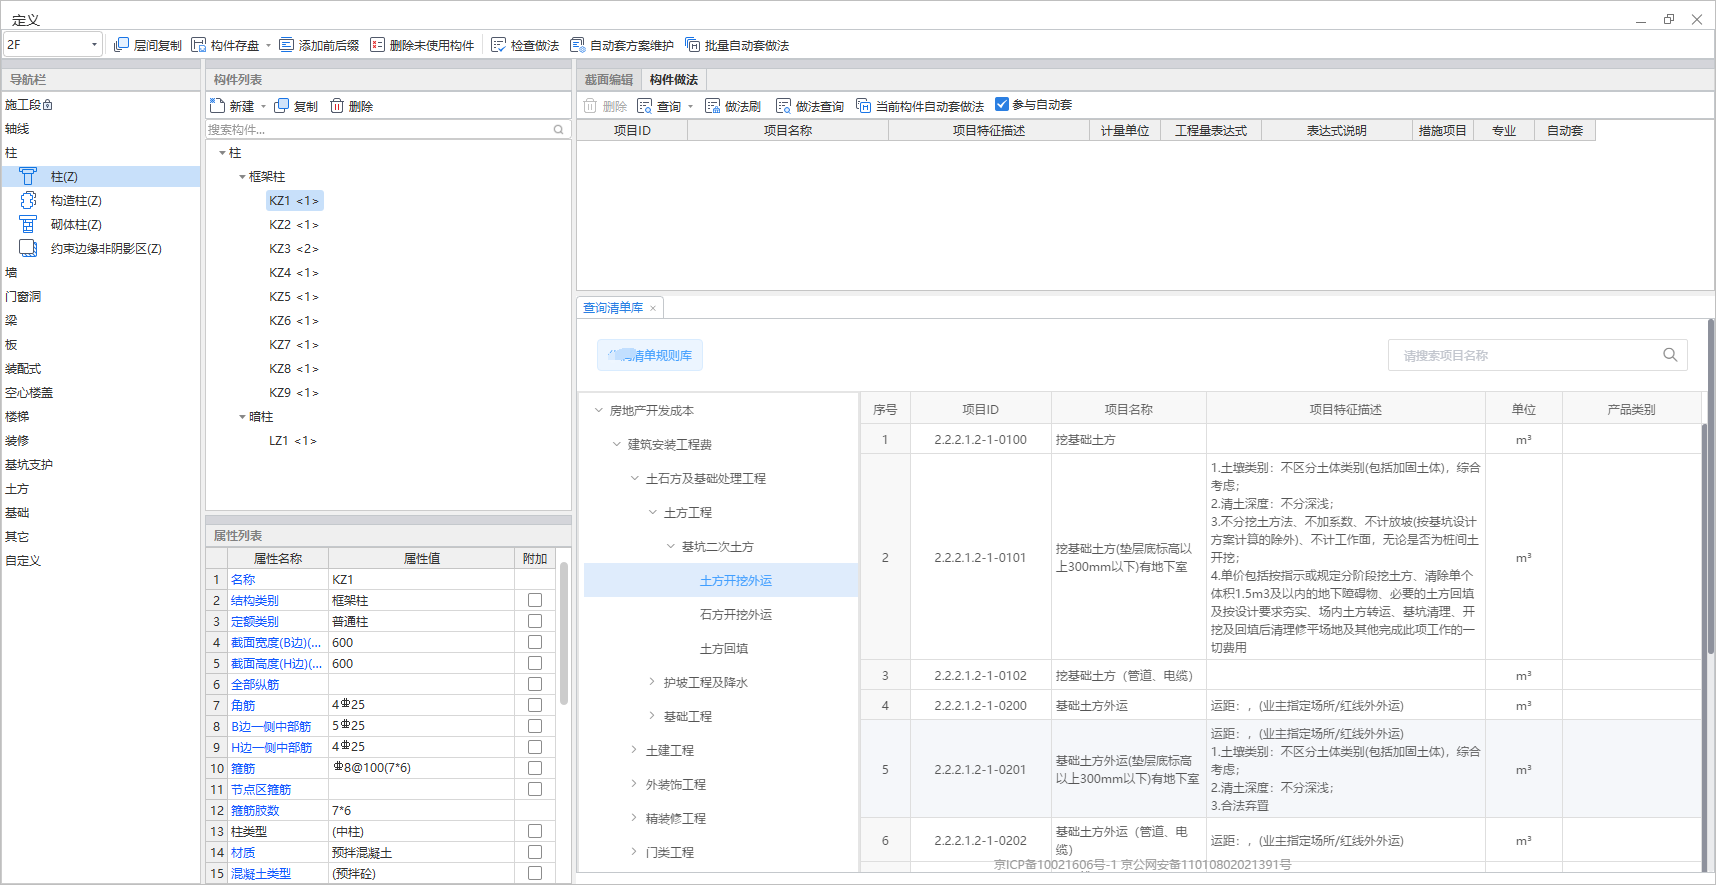
Task: Collapse the 框架柱 tree node
Action: click(x=242, y=177)
